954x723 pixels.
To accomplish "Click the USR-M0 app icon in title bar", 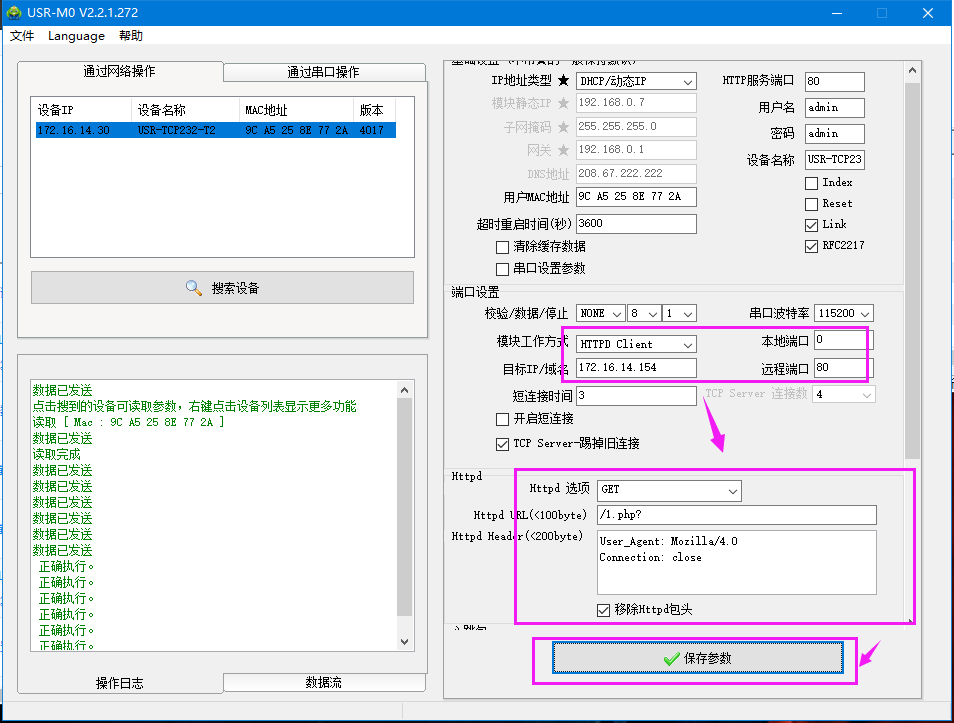I will point(14,13).
